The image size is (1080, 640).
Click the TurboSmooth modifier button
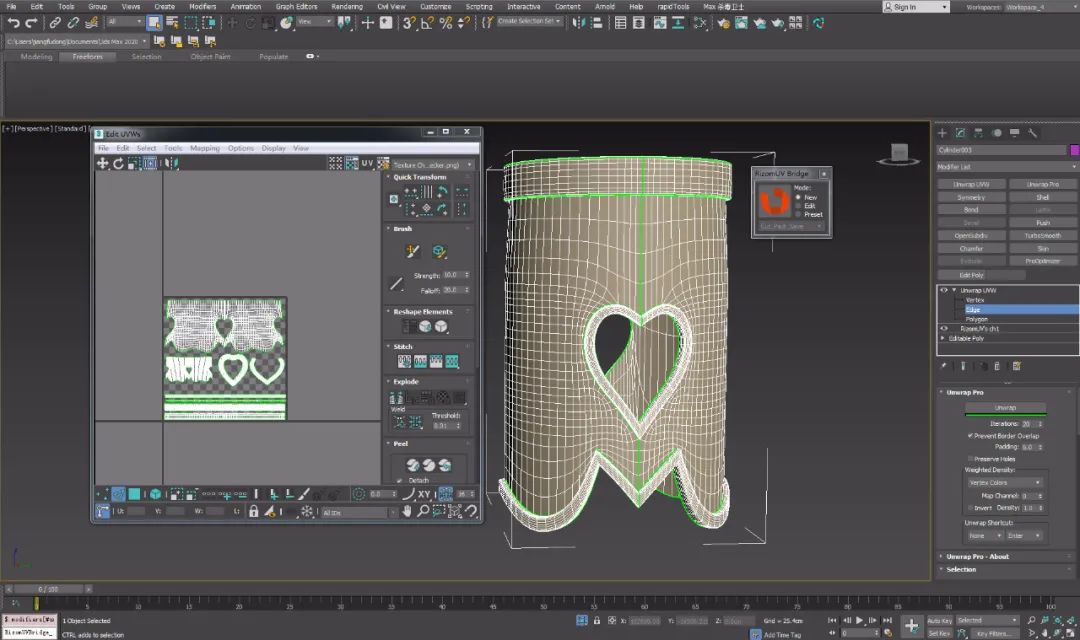[x=1042, y=236]
